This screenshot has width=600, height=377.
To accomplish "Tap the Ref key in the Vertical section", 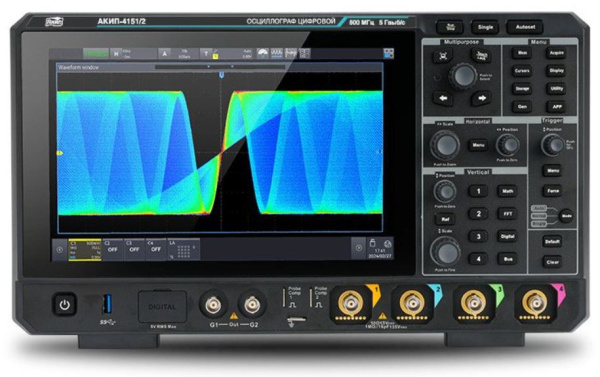I will [x=445, y=220].
